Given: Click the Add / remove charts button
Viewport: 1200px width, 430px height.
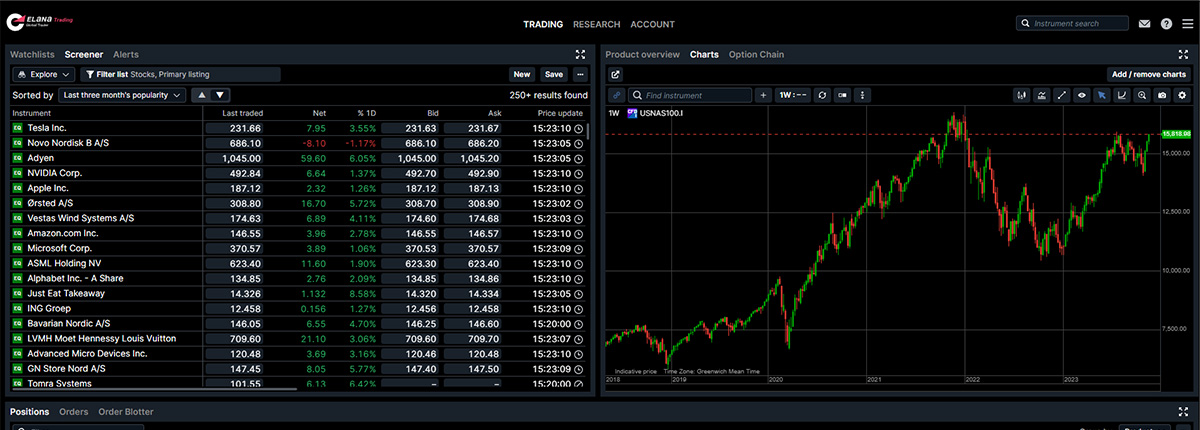Looking at the screenshot, I should (x=1149, y=74).
